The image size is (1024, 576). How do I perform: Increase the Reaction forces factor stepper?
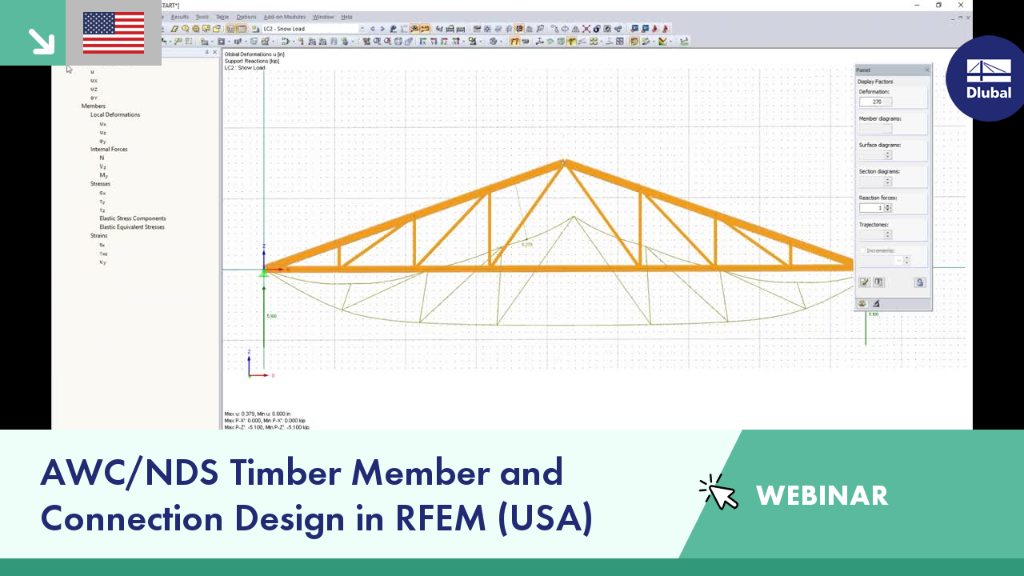(x=888, y=206)
